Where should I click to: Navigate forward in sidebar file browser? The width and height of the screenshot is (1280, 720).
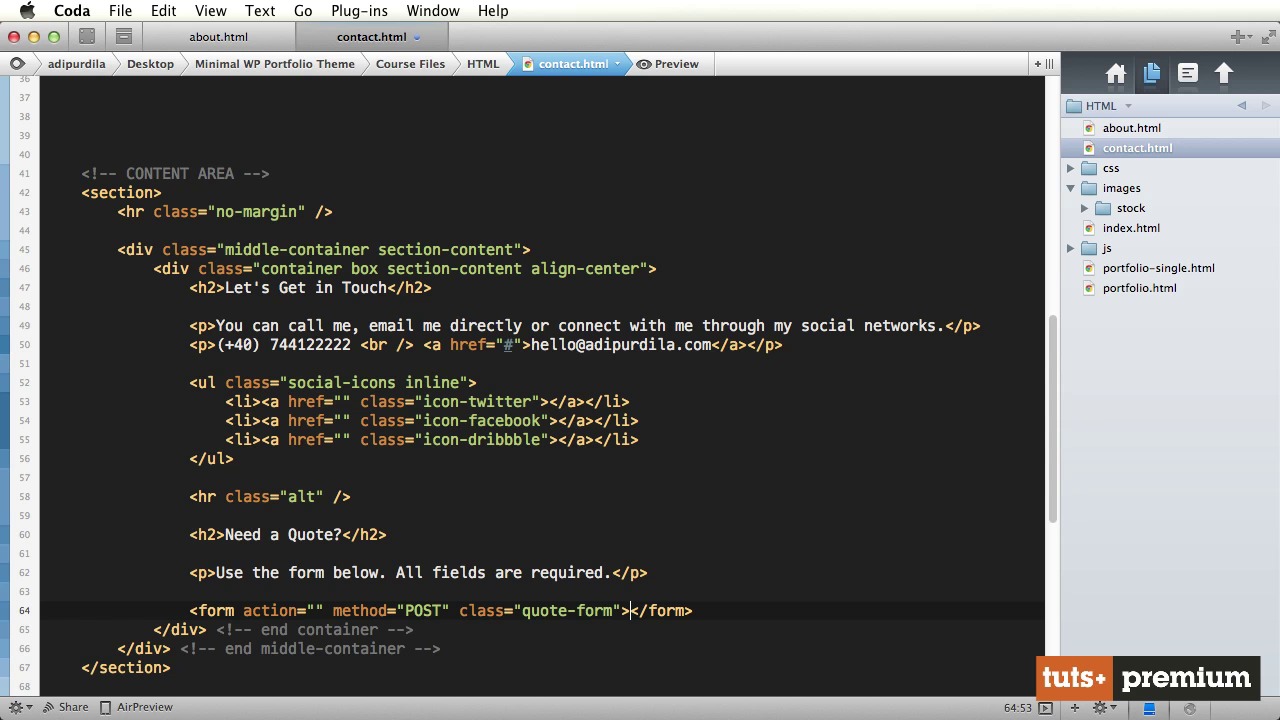(1266, 106)
